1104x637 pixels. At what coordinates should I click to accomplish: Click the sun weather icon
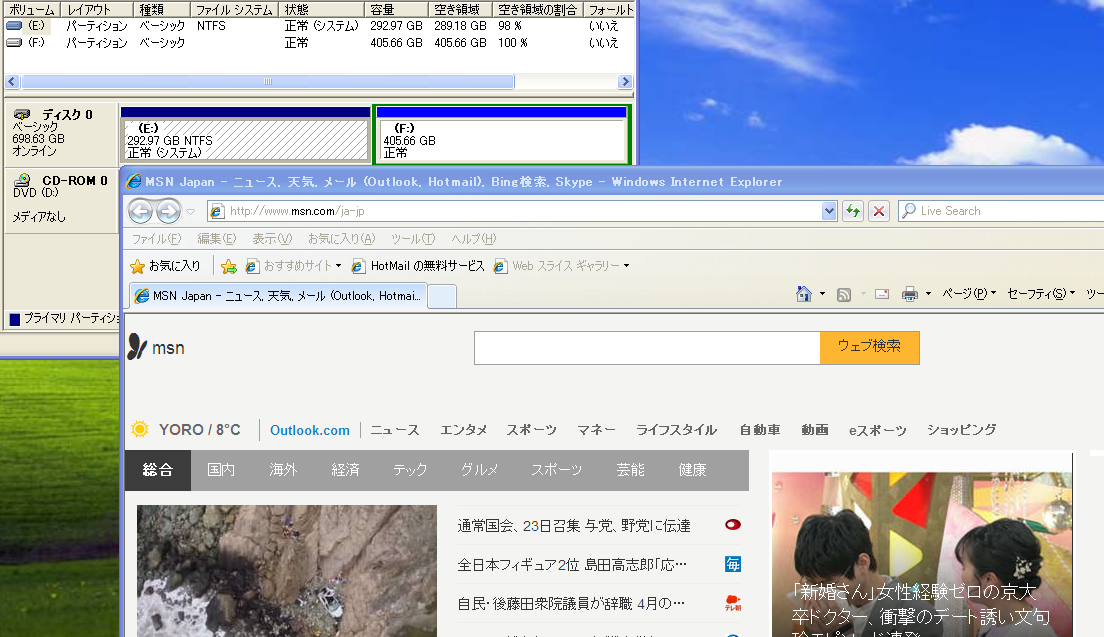(140, 429)
